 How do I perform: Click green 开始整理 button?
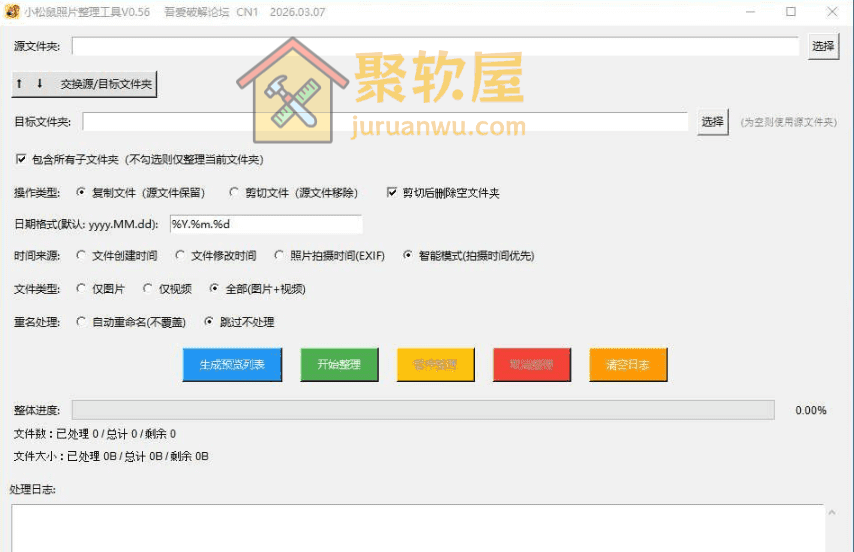[x=339, y=365]
